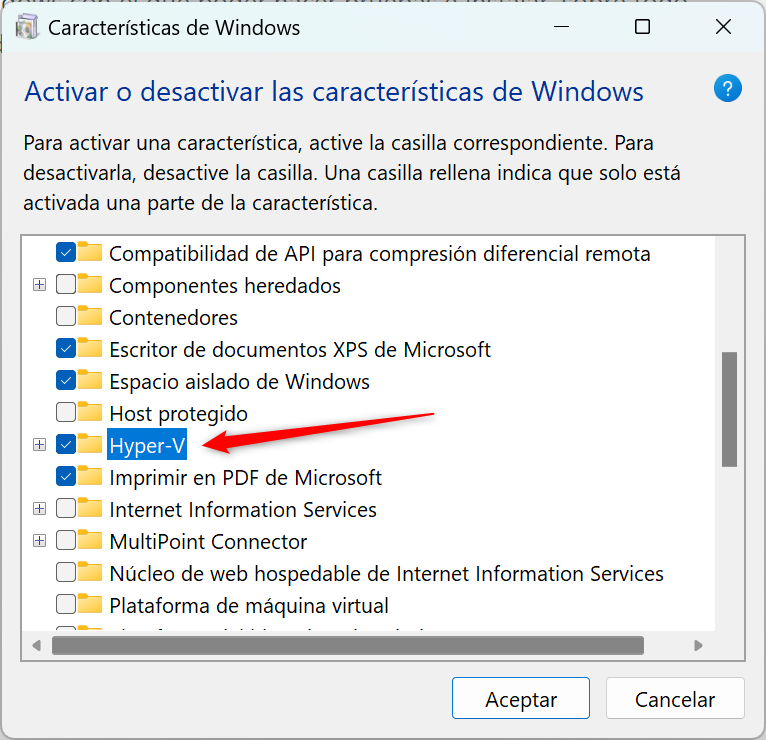Enable the Plataforma de máquina virtual checkbox
Viewport: 766px width, 740px height.
pyautogui.click(x=65, y=604)
